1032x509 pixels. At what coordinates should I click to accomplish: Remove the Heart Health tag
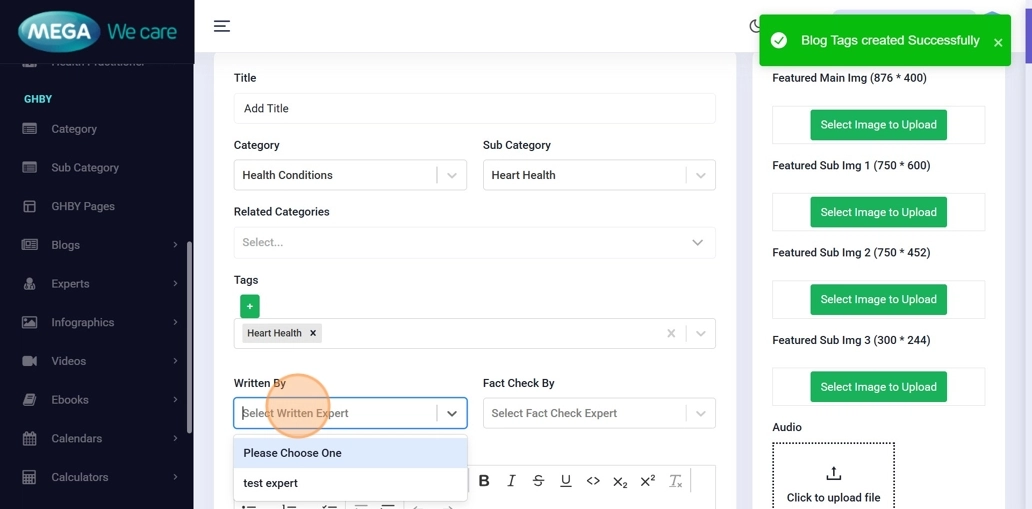(313, 333)
